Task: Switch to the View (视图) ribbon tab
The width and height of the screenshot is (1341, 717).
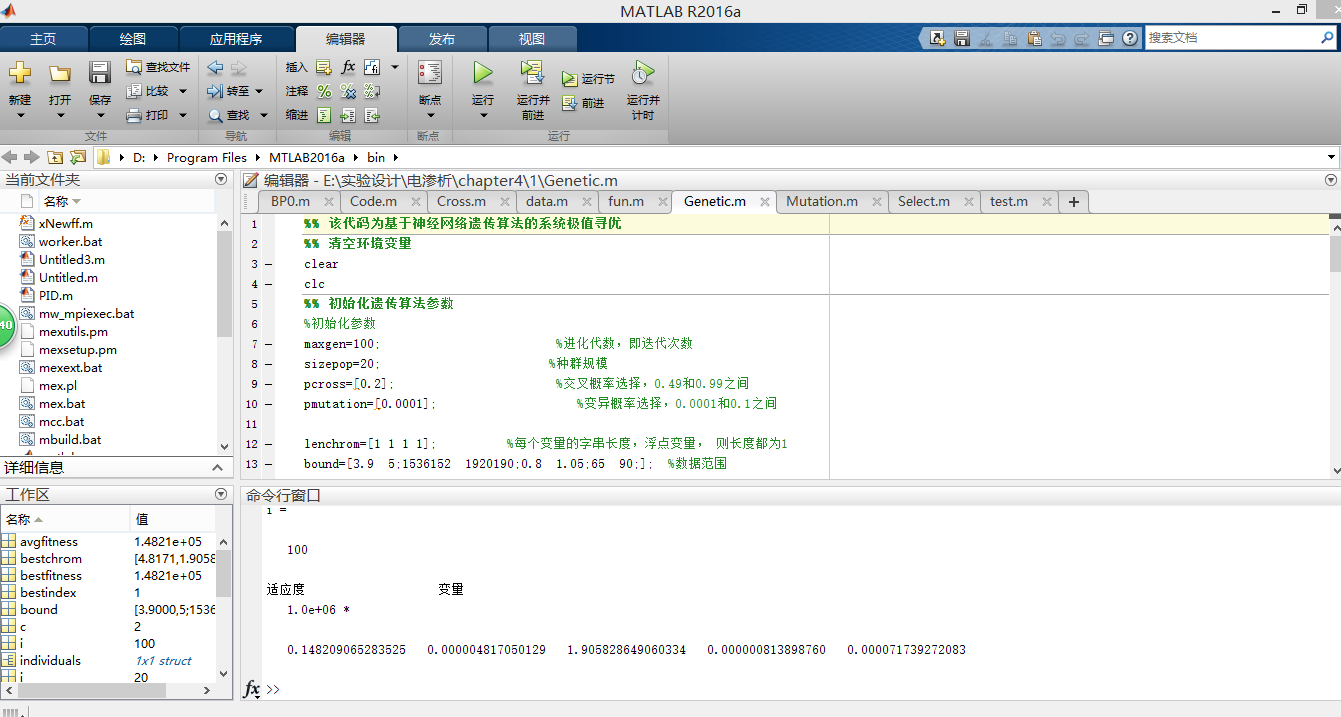Action: [532, 39]
